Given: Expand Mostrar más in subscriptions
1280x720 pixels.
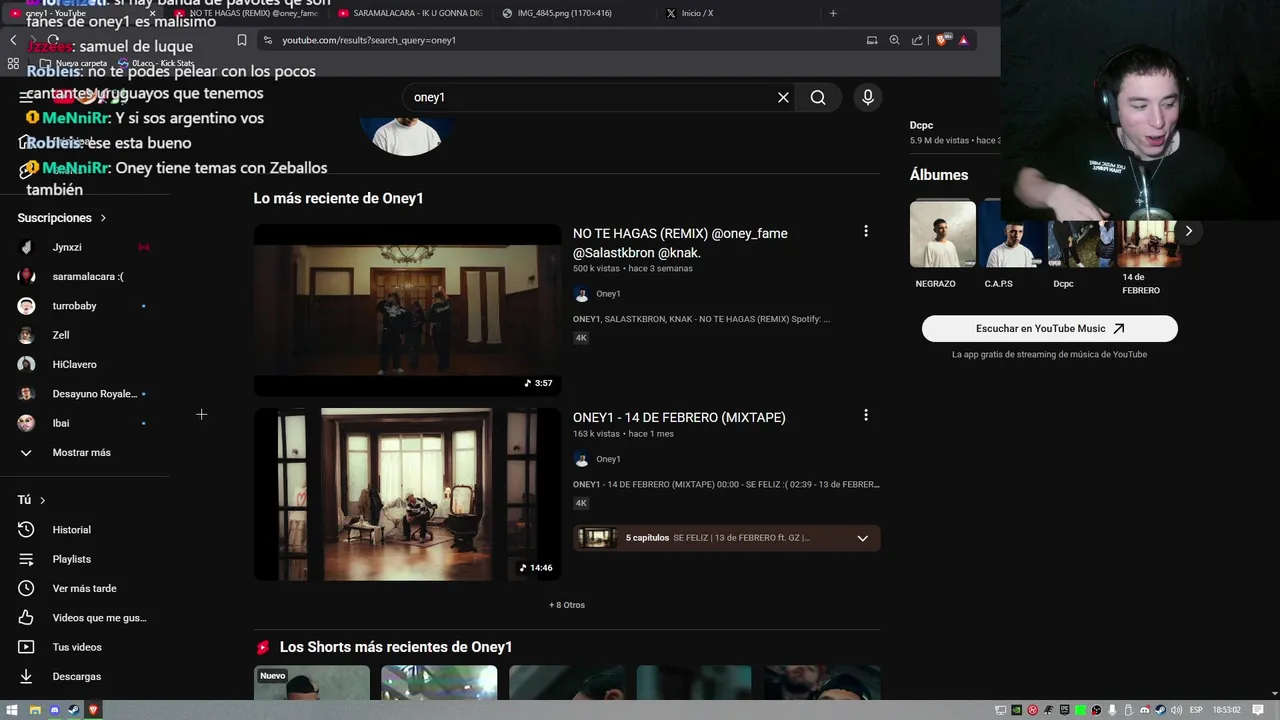Looking at the screenshot, I should [x=80, y=453].
